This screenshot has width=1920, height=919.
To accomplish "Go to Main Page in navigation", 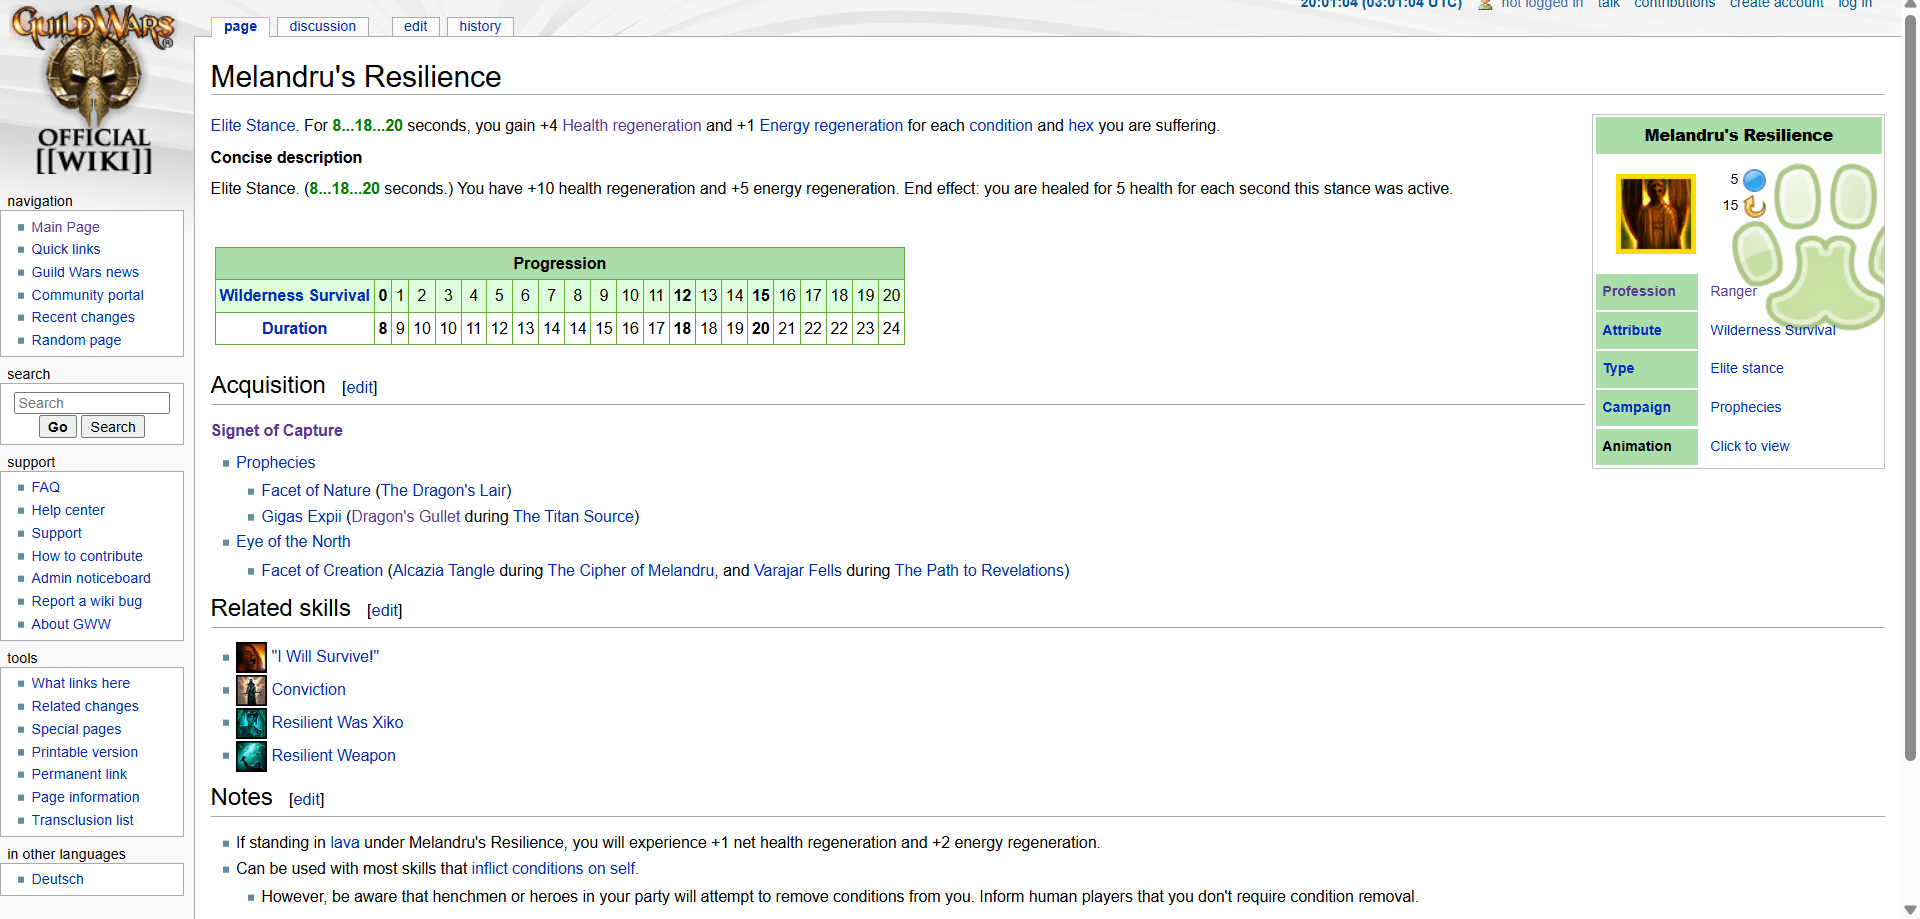I will click(x=65, y=227).
